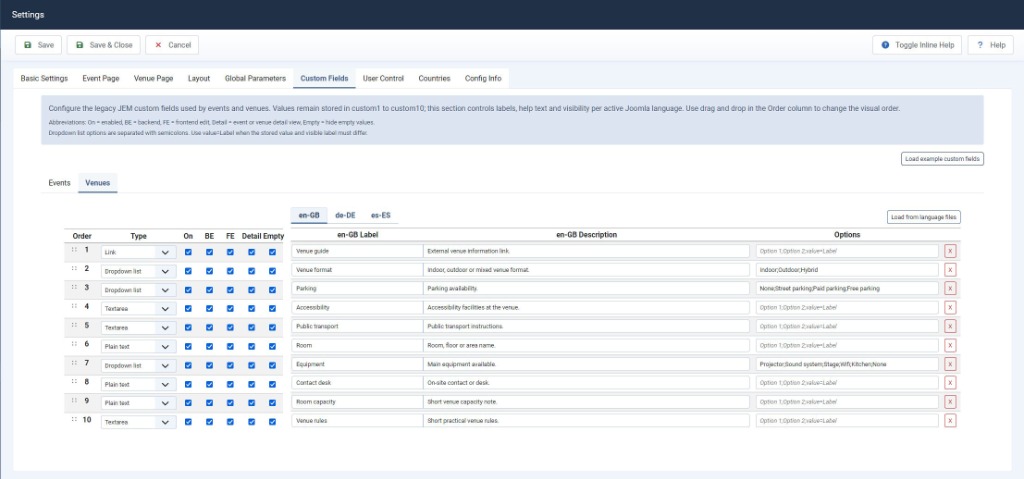The image size is (1024, 479).
Task: Go to the Global Parameters tab
Action: coord(255,78)
